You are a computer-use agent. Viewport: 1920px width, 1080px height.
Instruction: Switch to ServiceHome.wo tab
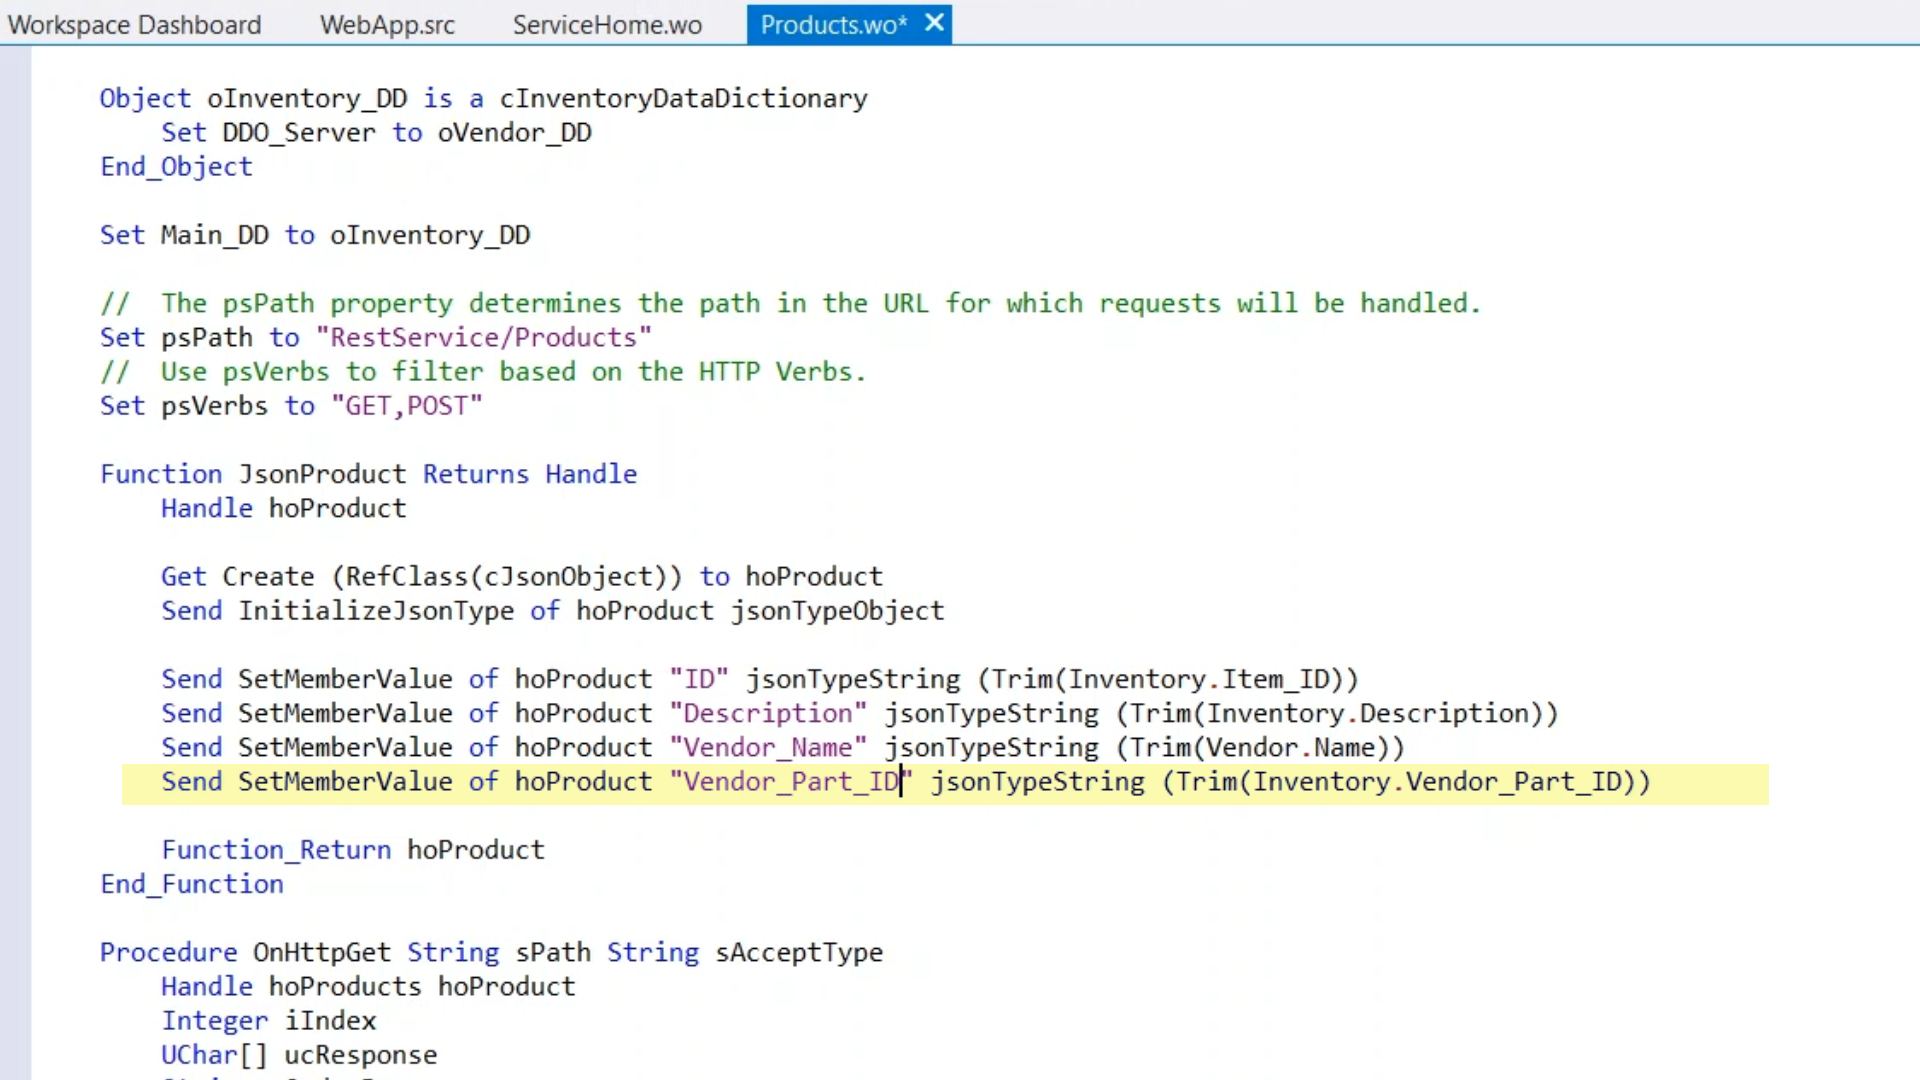(x=607, y=25)
